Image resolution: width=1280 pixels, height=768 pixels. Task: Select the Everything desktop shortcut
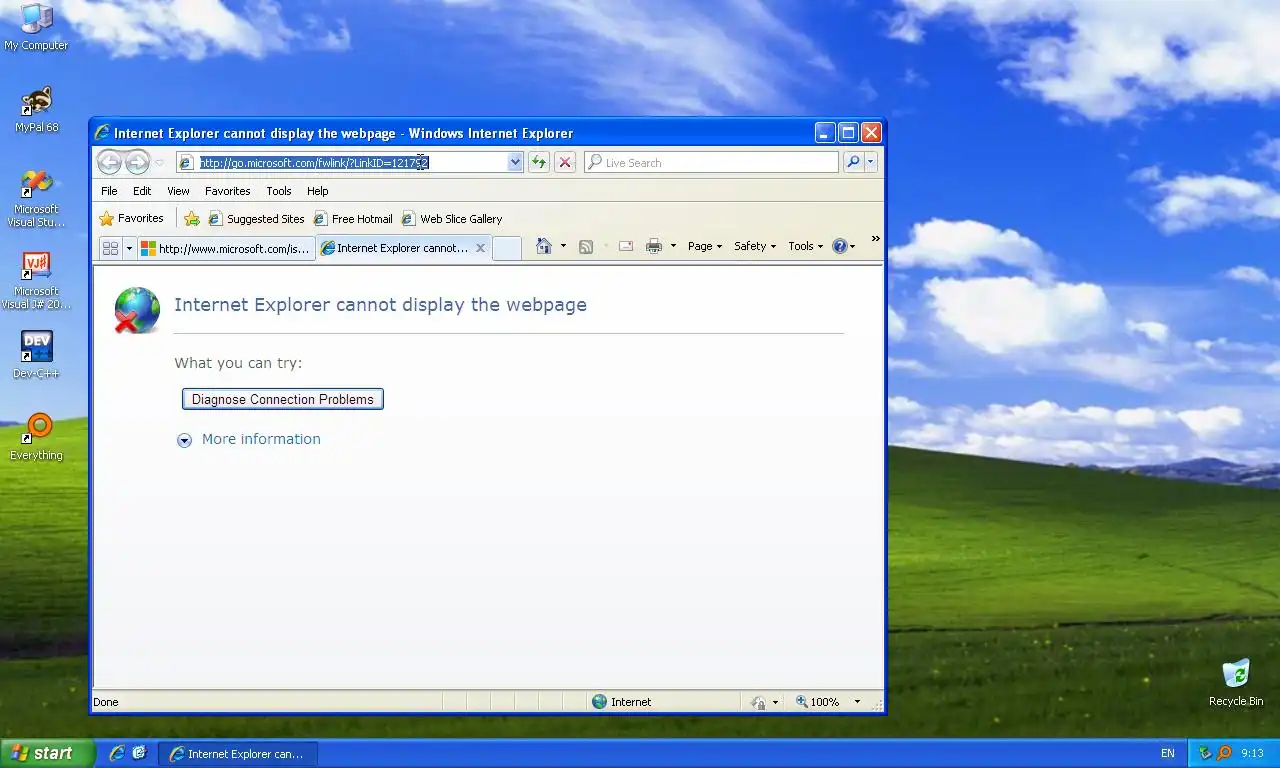[x=36, y=437]
